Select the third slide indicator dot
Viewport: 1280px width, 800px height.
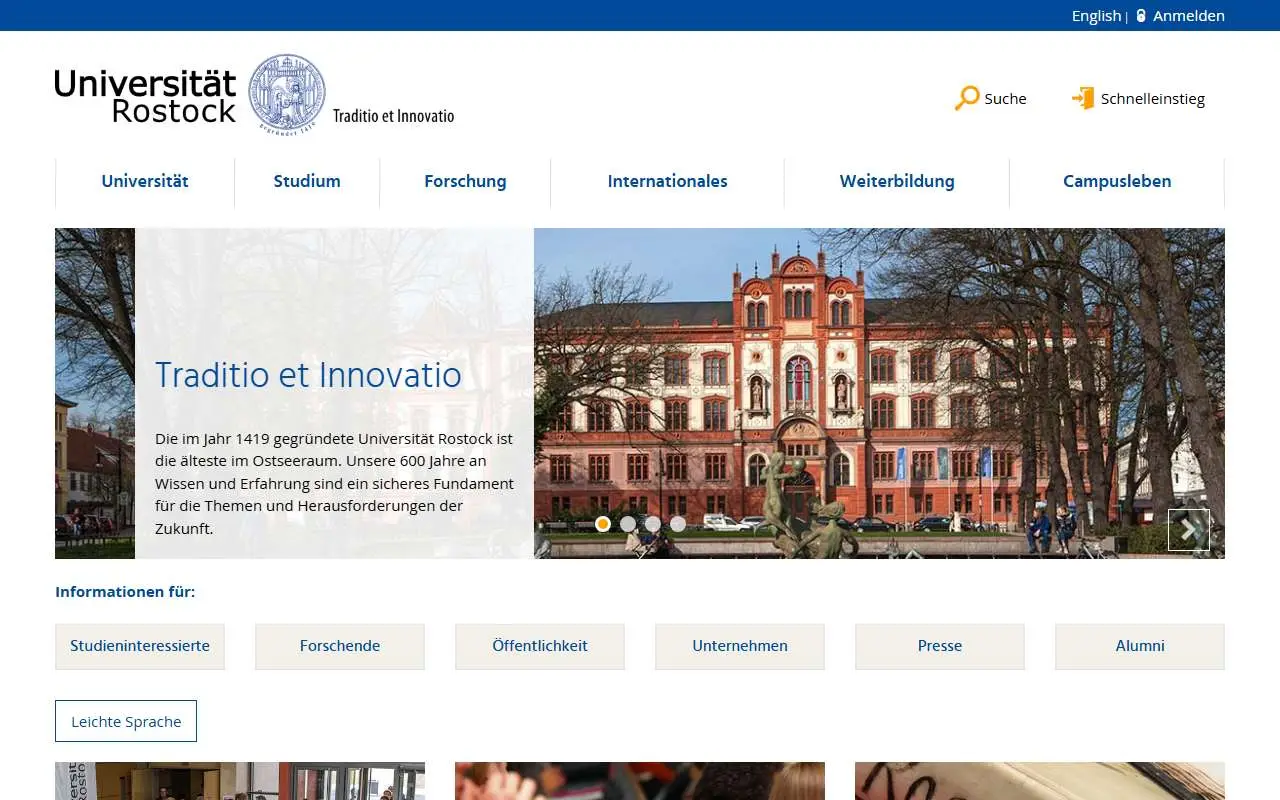pos(653,524)
